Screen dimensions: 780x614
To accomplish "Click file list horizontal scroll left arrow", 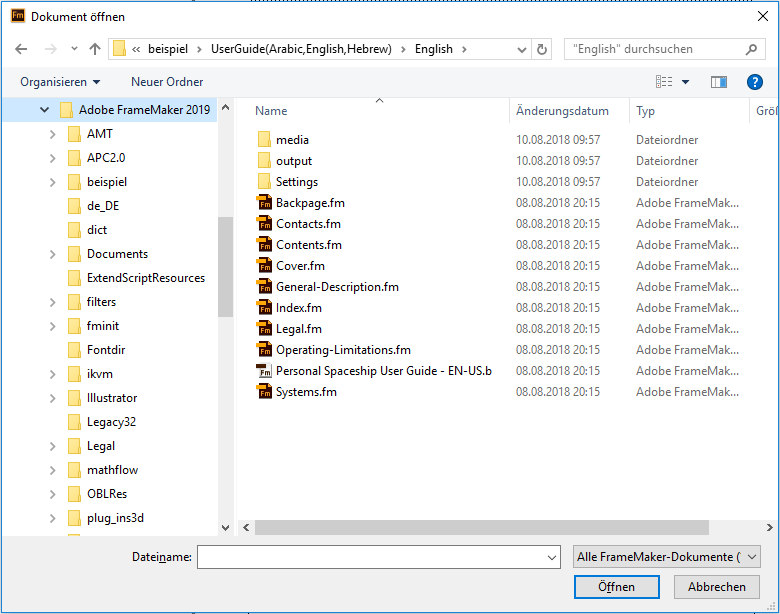I will [246, 527].
